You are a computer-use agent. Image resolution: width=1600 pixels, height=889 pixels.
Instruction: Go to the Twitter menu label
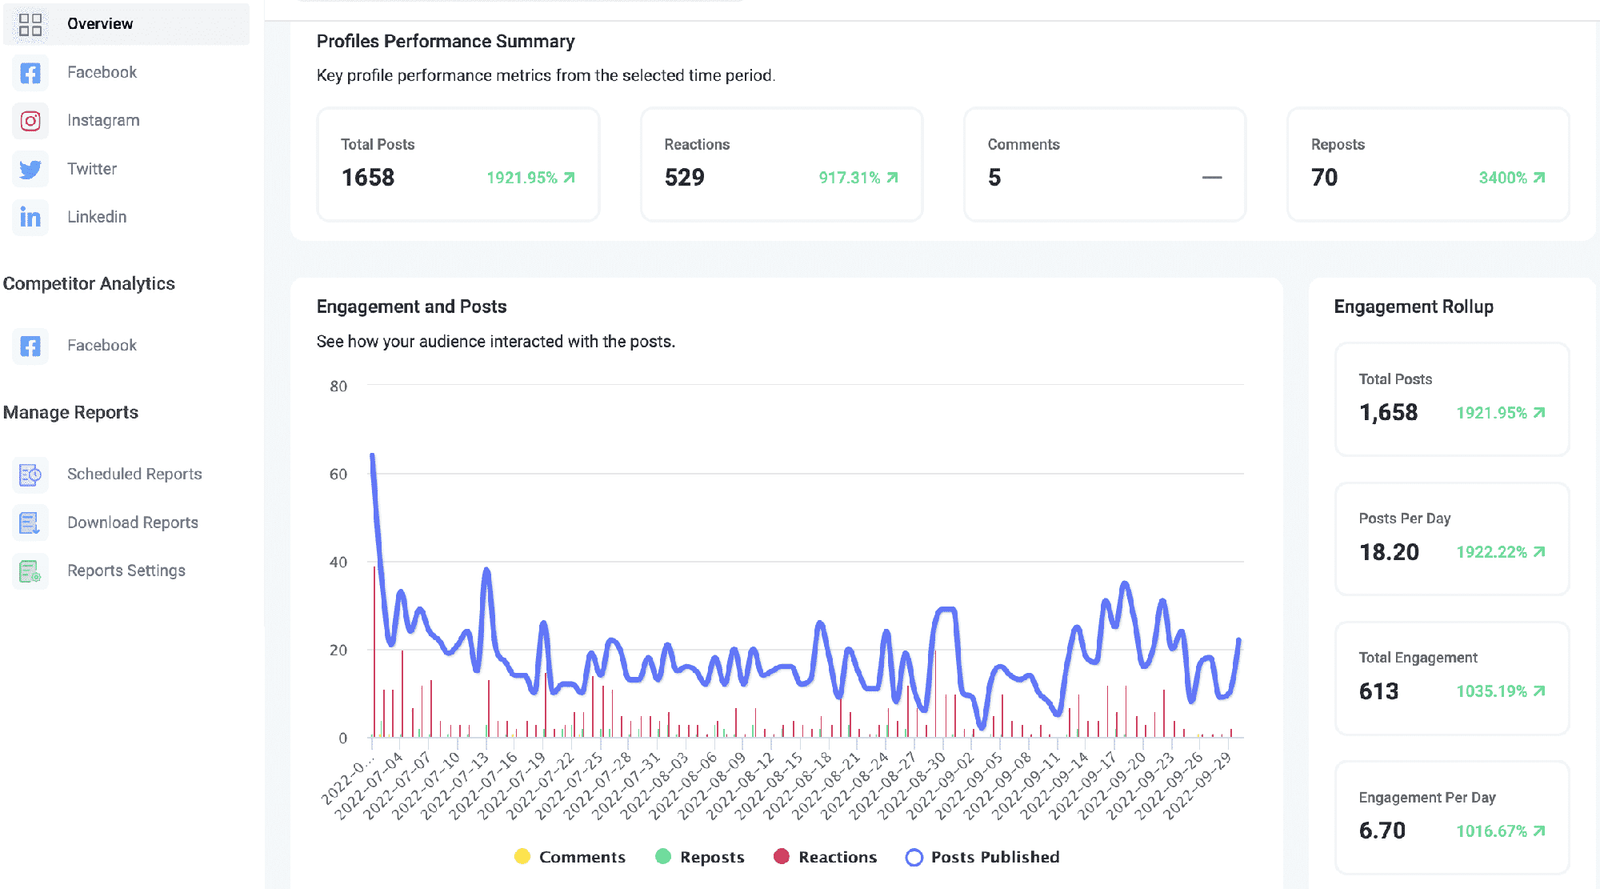(92, 169)
